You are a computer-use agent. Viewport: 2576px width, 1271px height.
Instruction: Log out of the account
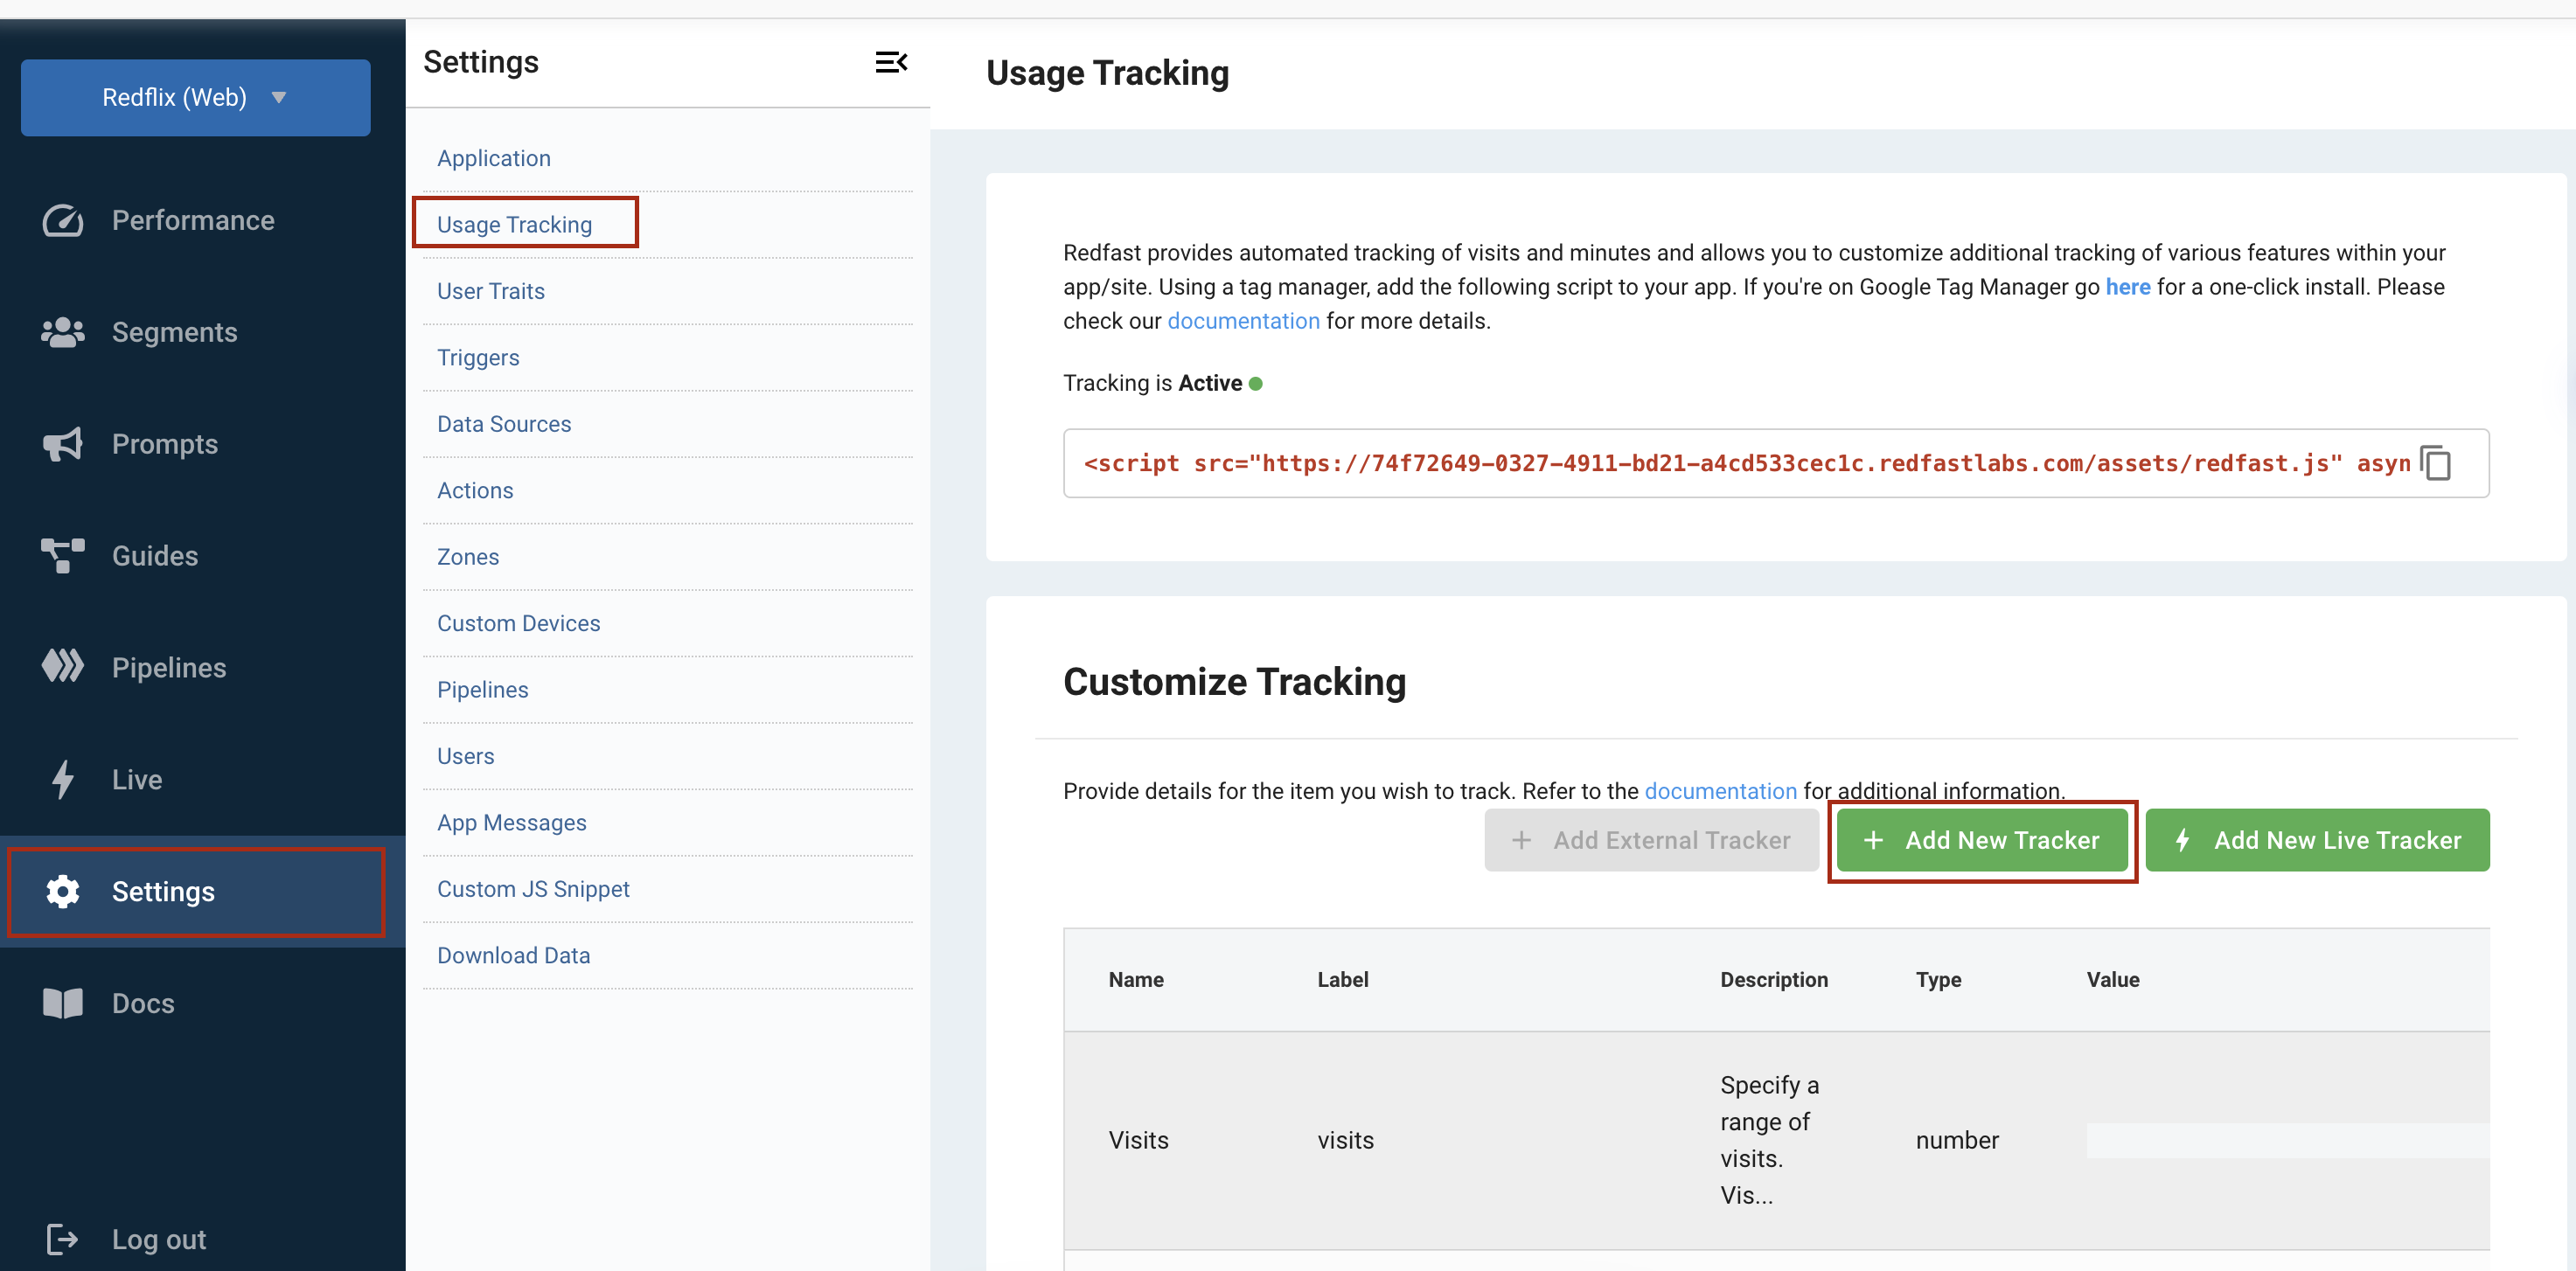tap(159, 1239)
